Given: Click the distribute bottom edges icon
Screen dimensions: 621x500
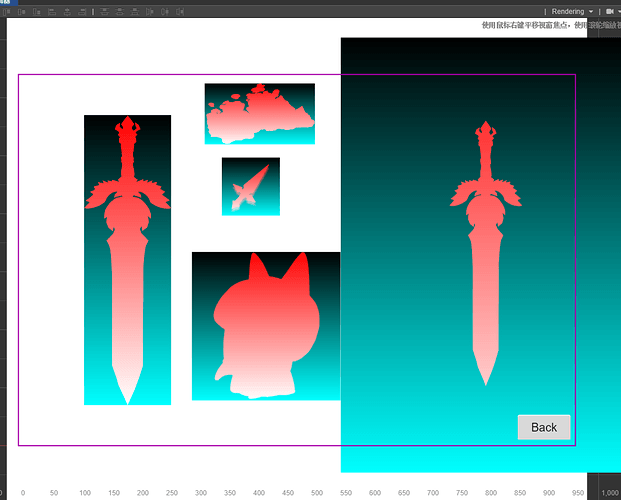Looking at the screenshot, I should point(135,12).
